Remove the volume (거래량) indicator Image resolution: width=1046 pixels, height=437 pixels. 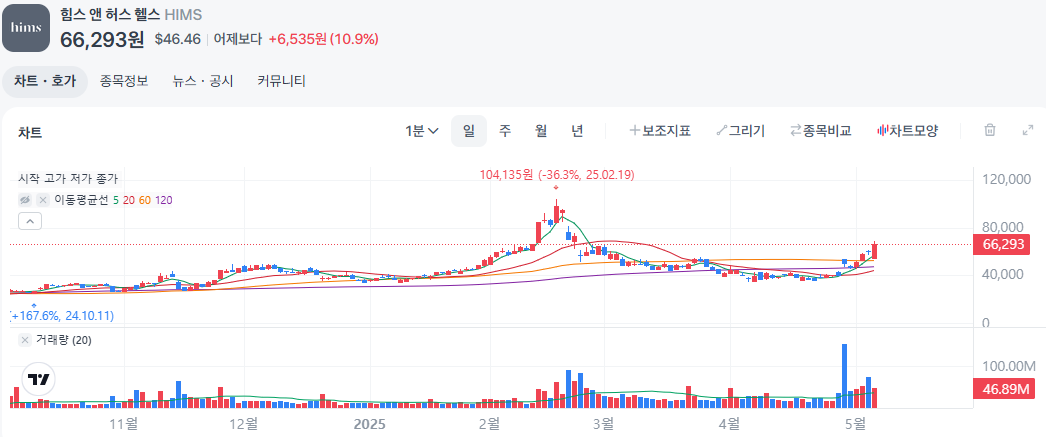(25, 340)
